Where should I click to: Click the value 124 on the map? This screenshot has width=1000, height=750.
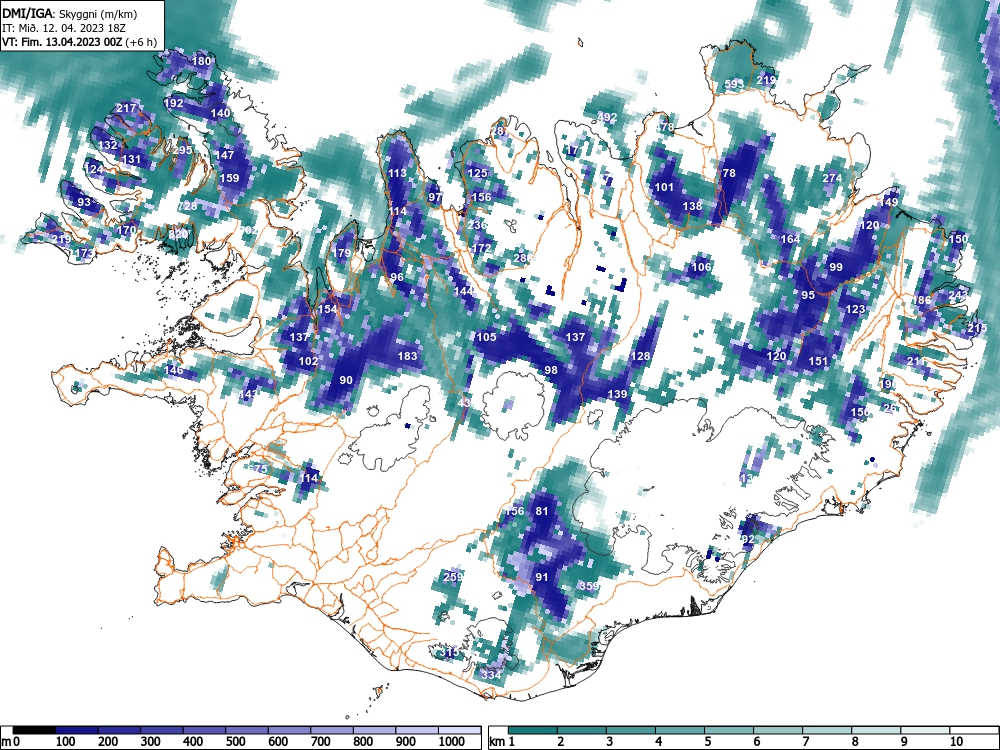94,169
